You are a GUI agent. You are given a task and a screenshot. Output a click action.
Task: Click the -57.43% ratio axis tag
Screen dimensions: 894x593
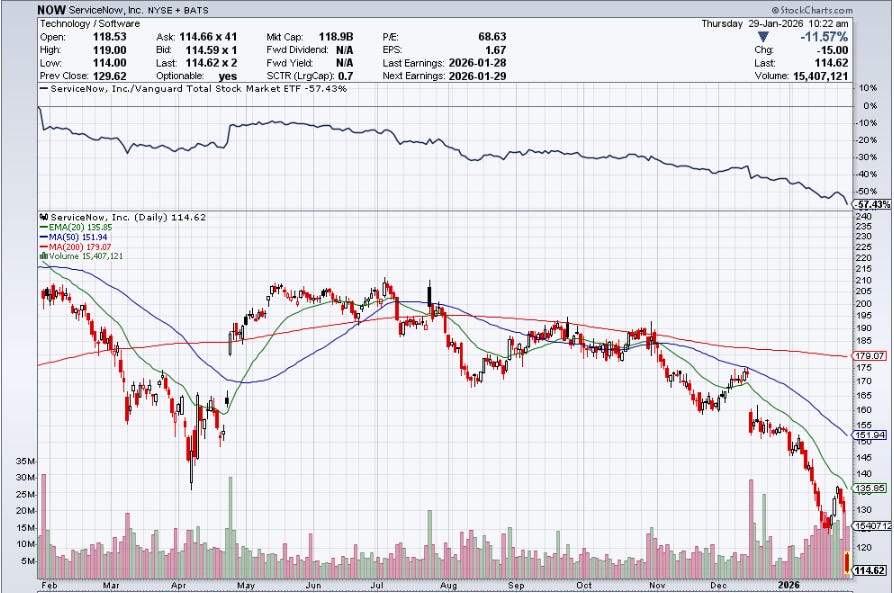[x=871, y=204]
